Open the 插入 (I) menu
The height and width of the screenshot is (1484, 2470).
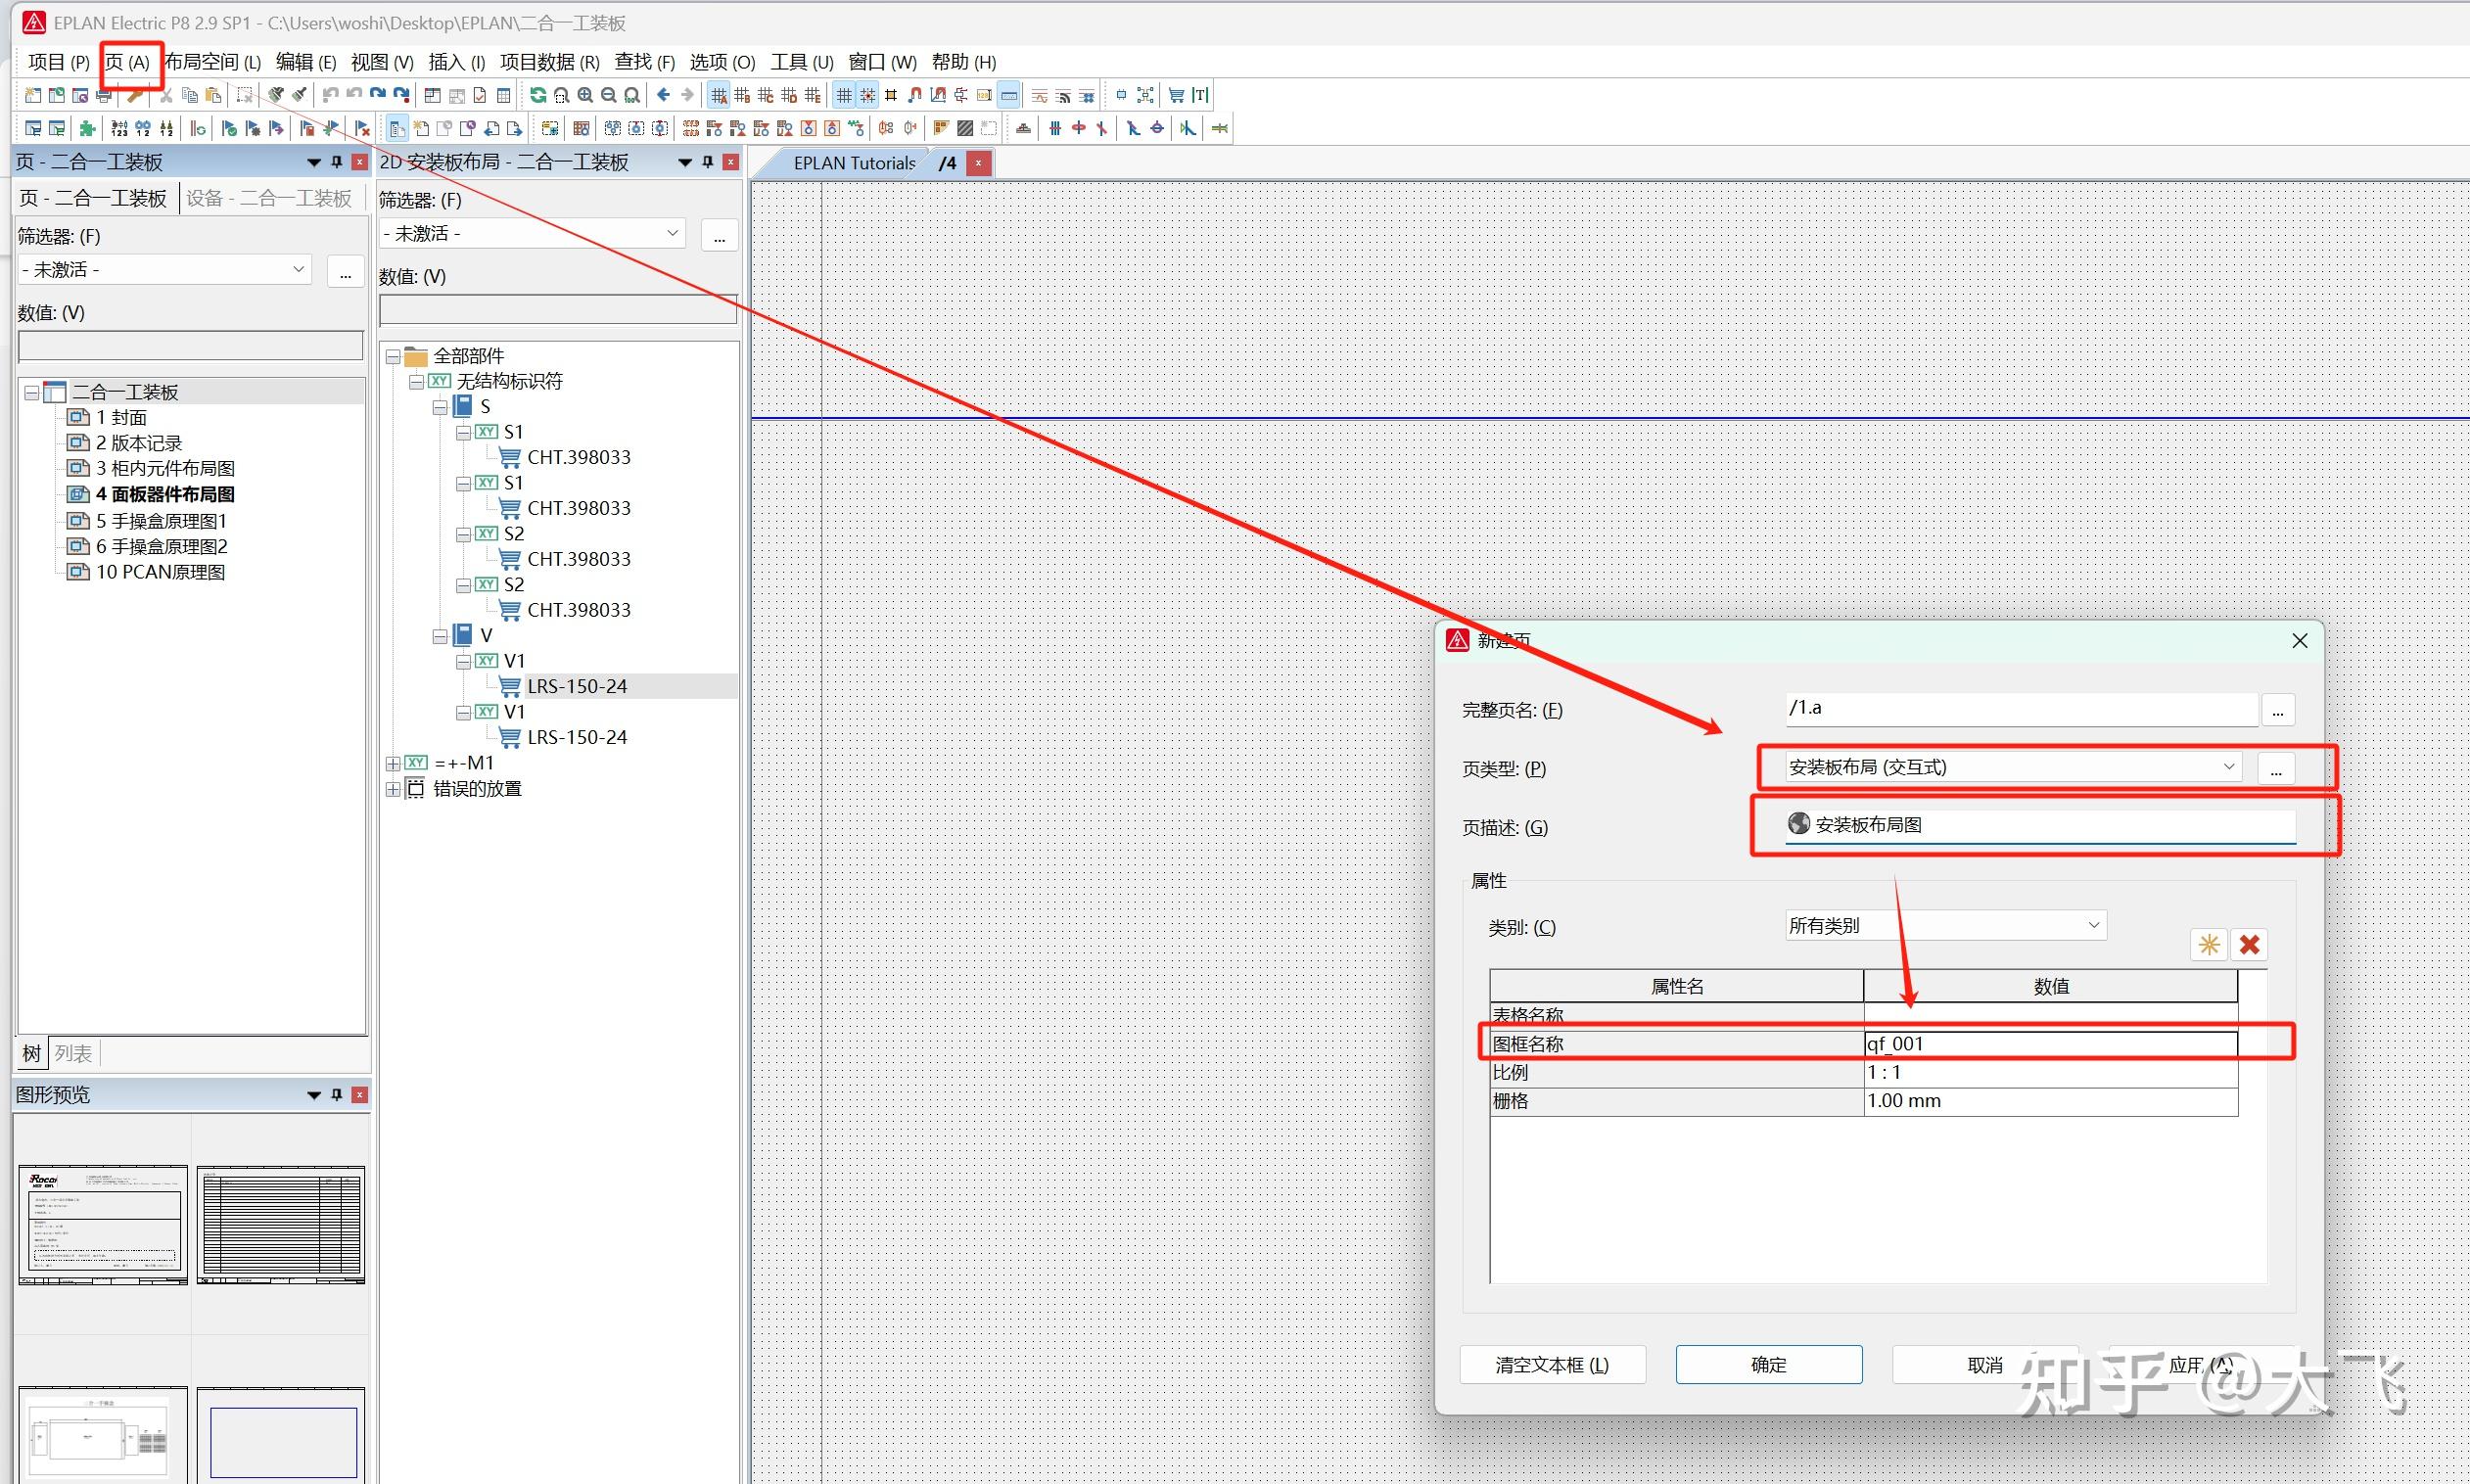click(457, 62)
